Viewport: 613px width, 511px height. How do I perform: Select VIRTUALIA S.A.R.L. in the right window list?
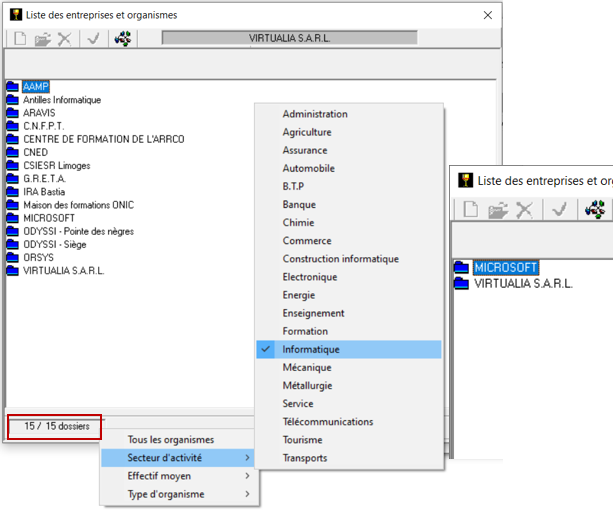pyautogui.click(x=523, y=284)
